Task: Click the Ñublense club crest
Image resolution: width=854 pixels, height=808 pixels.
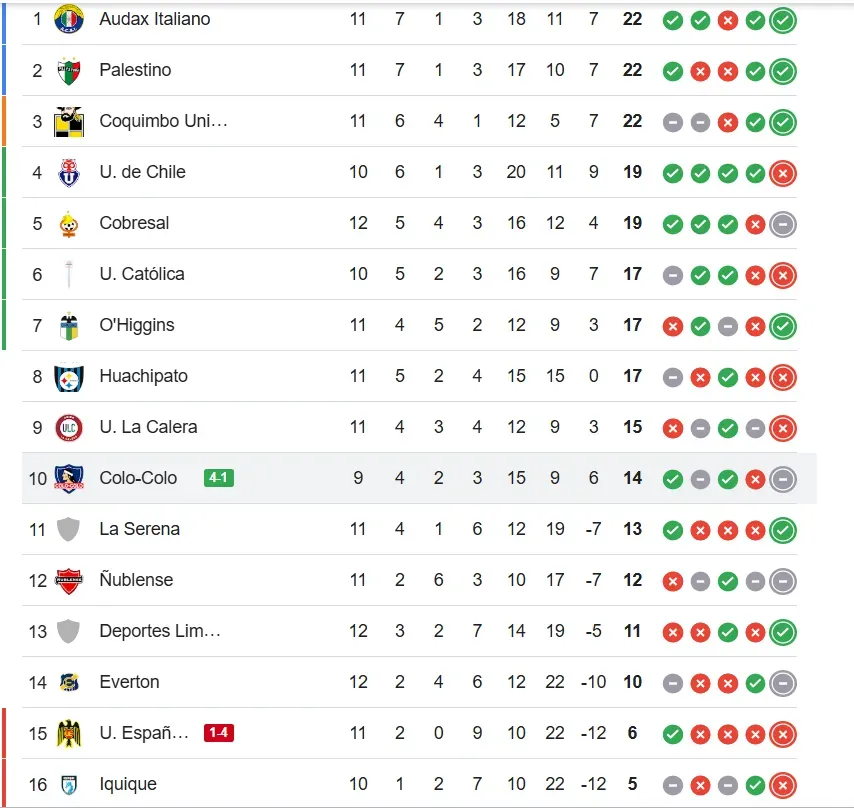Action: [68, 580]
